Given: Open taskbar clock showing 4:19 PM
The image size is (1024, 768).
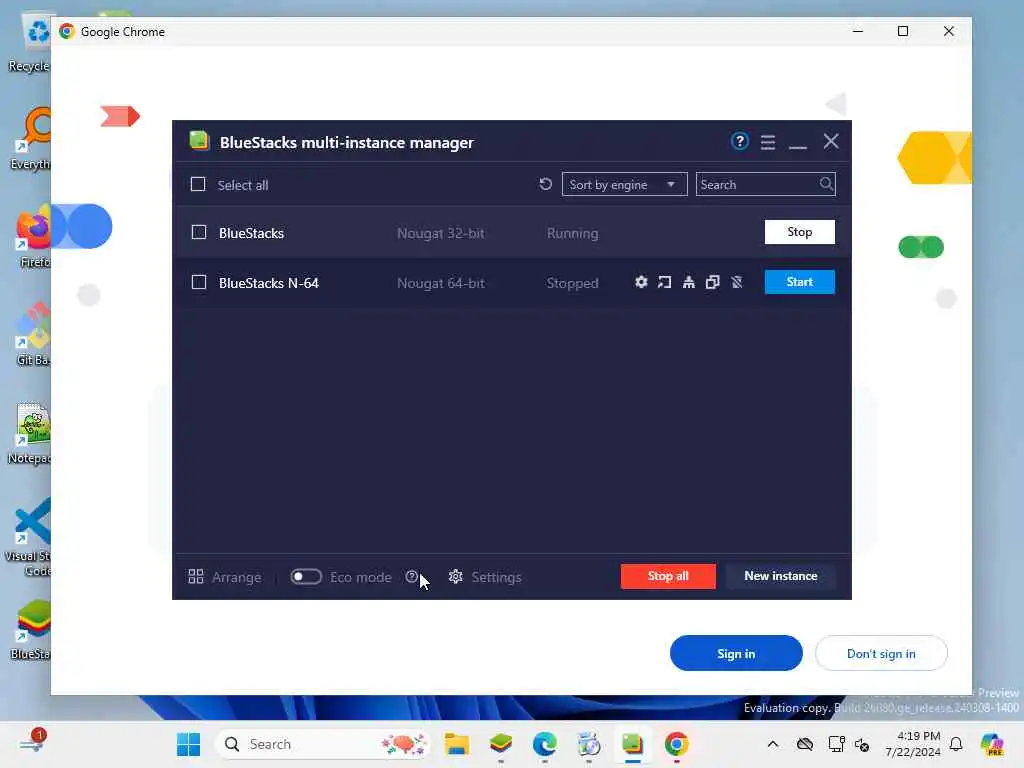Looking at the screenshot, I should 913,744.
